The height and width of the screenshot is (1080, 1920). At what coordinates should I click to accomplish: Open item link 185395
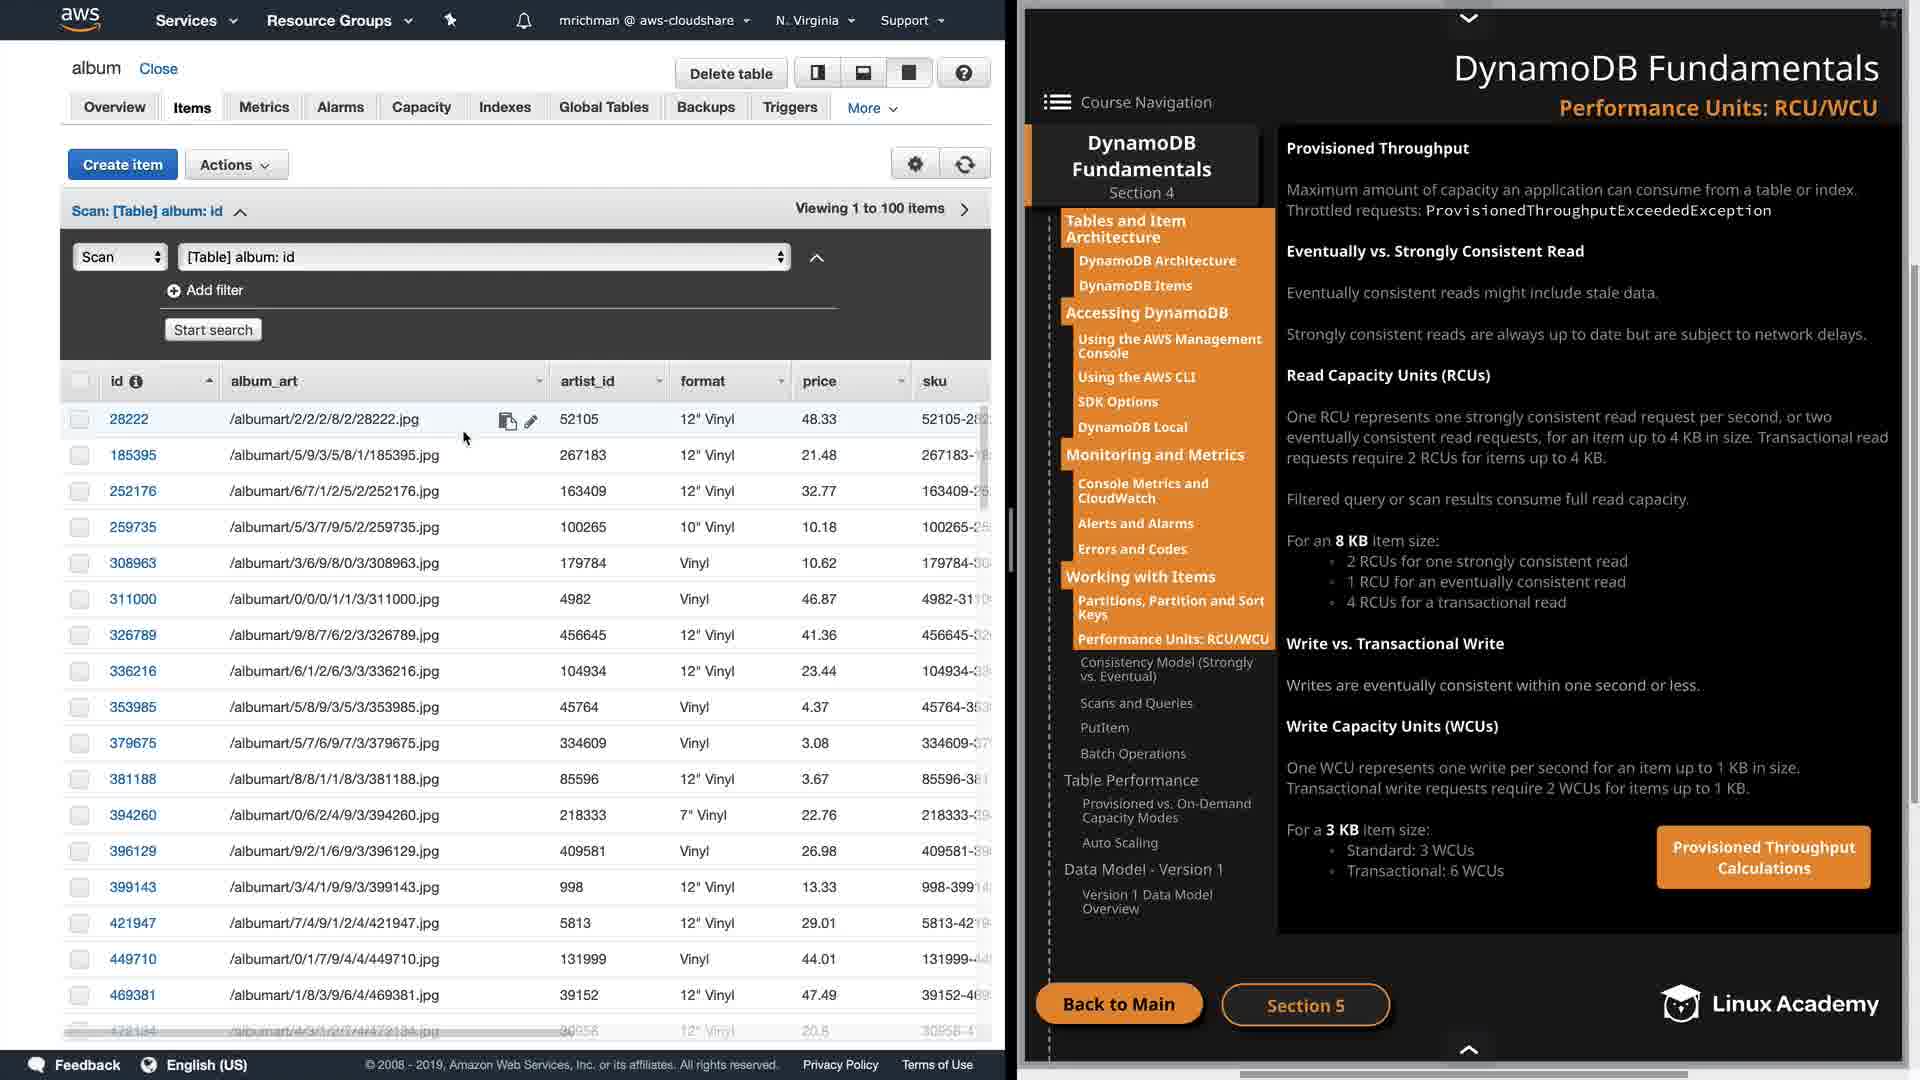pos(133,455)
